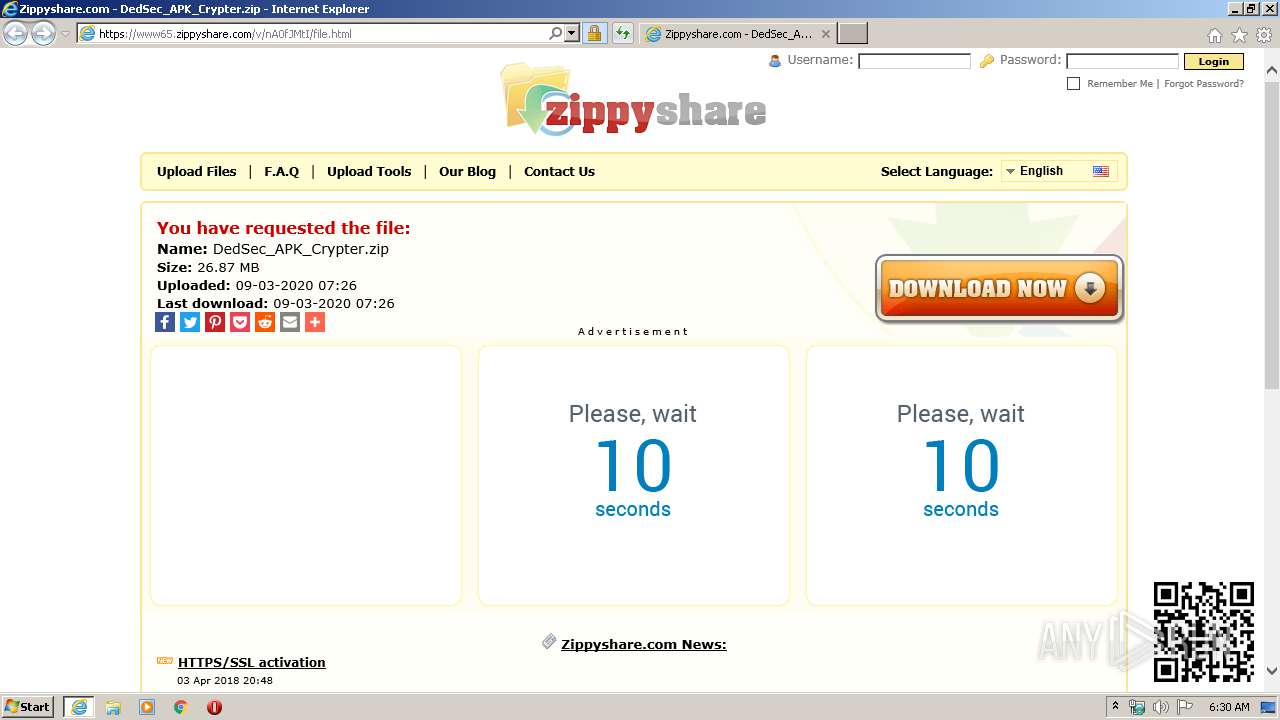The height and width of the screenshot is (720, 1280).
Task: Click the Windows Start button
Action: (28, 707)
